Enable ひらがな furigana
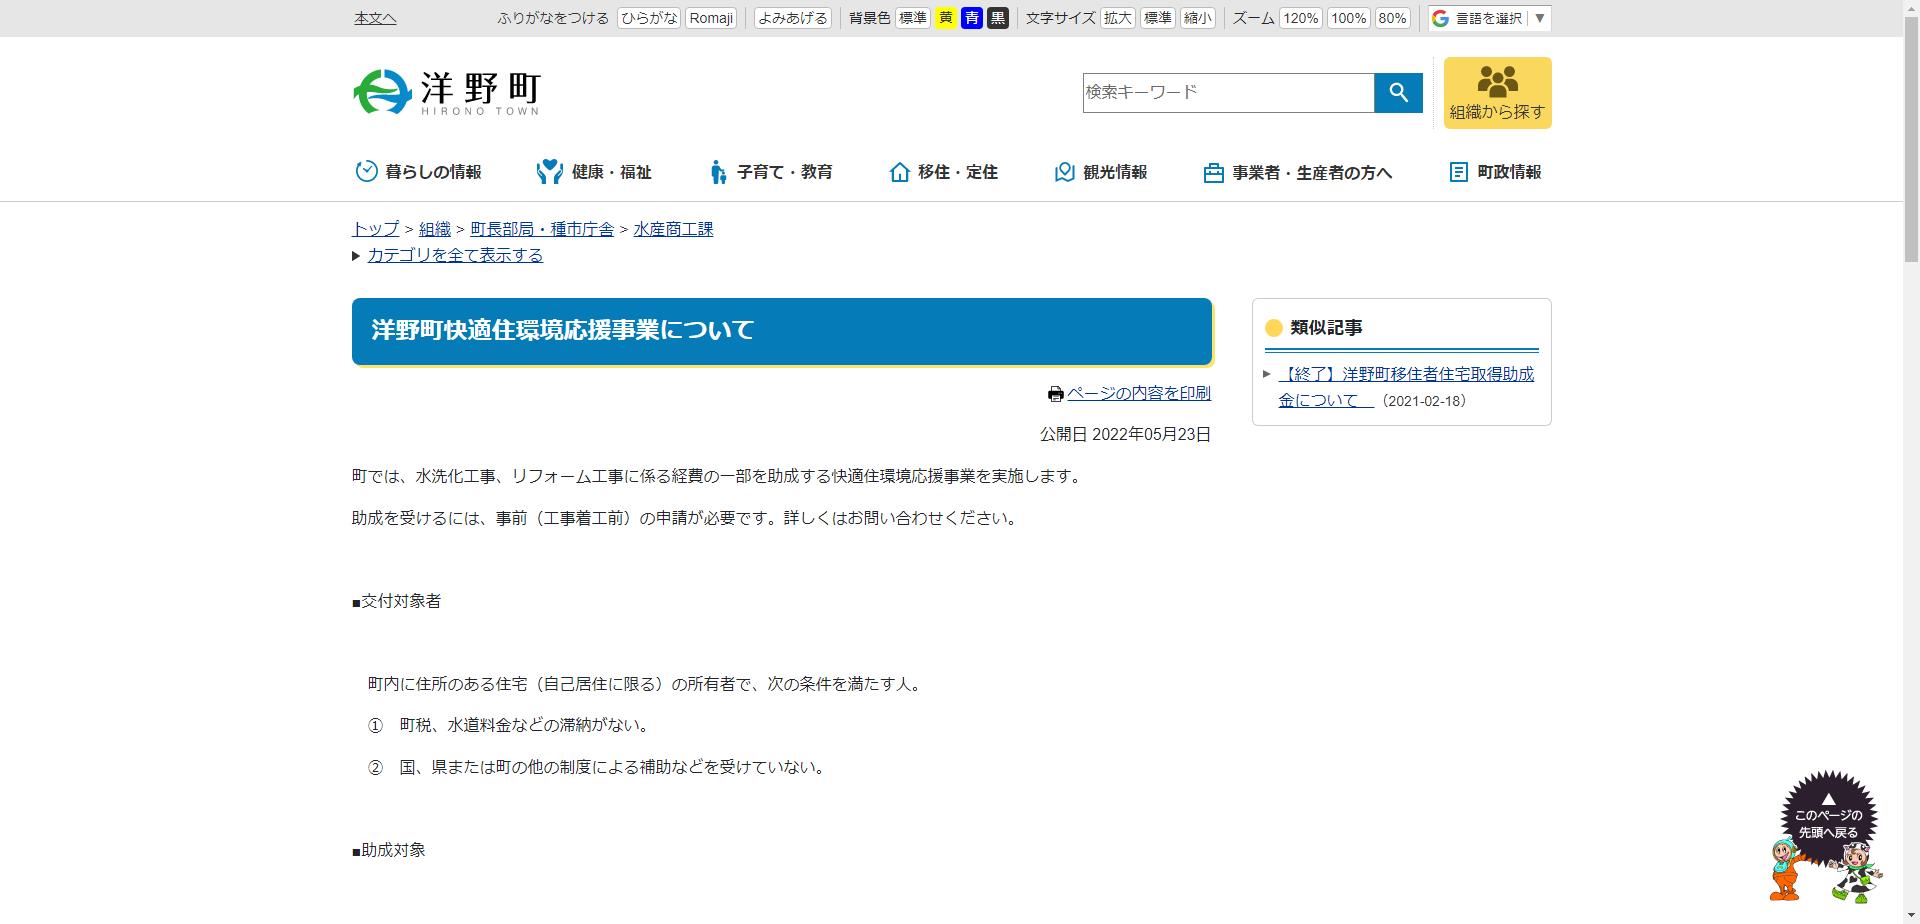The width and height of the screenshot is (1920, 924). coord(649,18)
